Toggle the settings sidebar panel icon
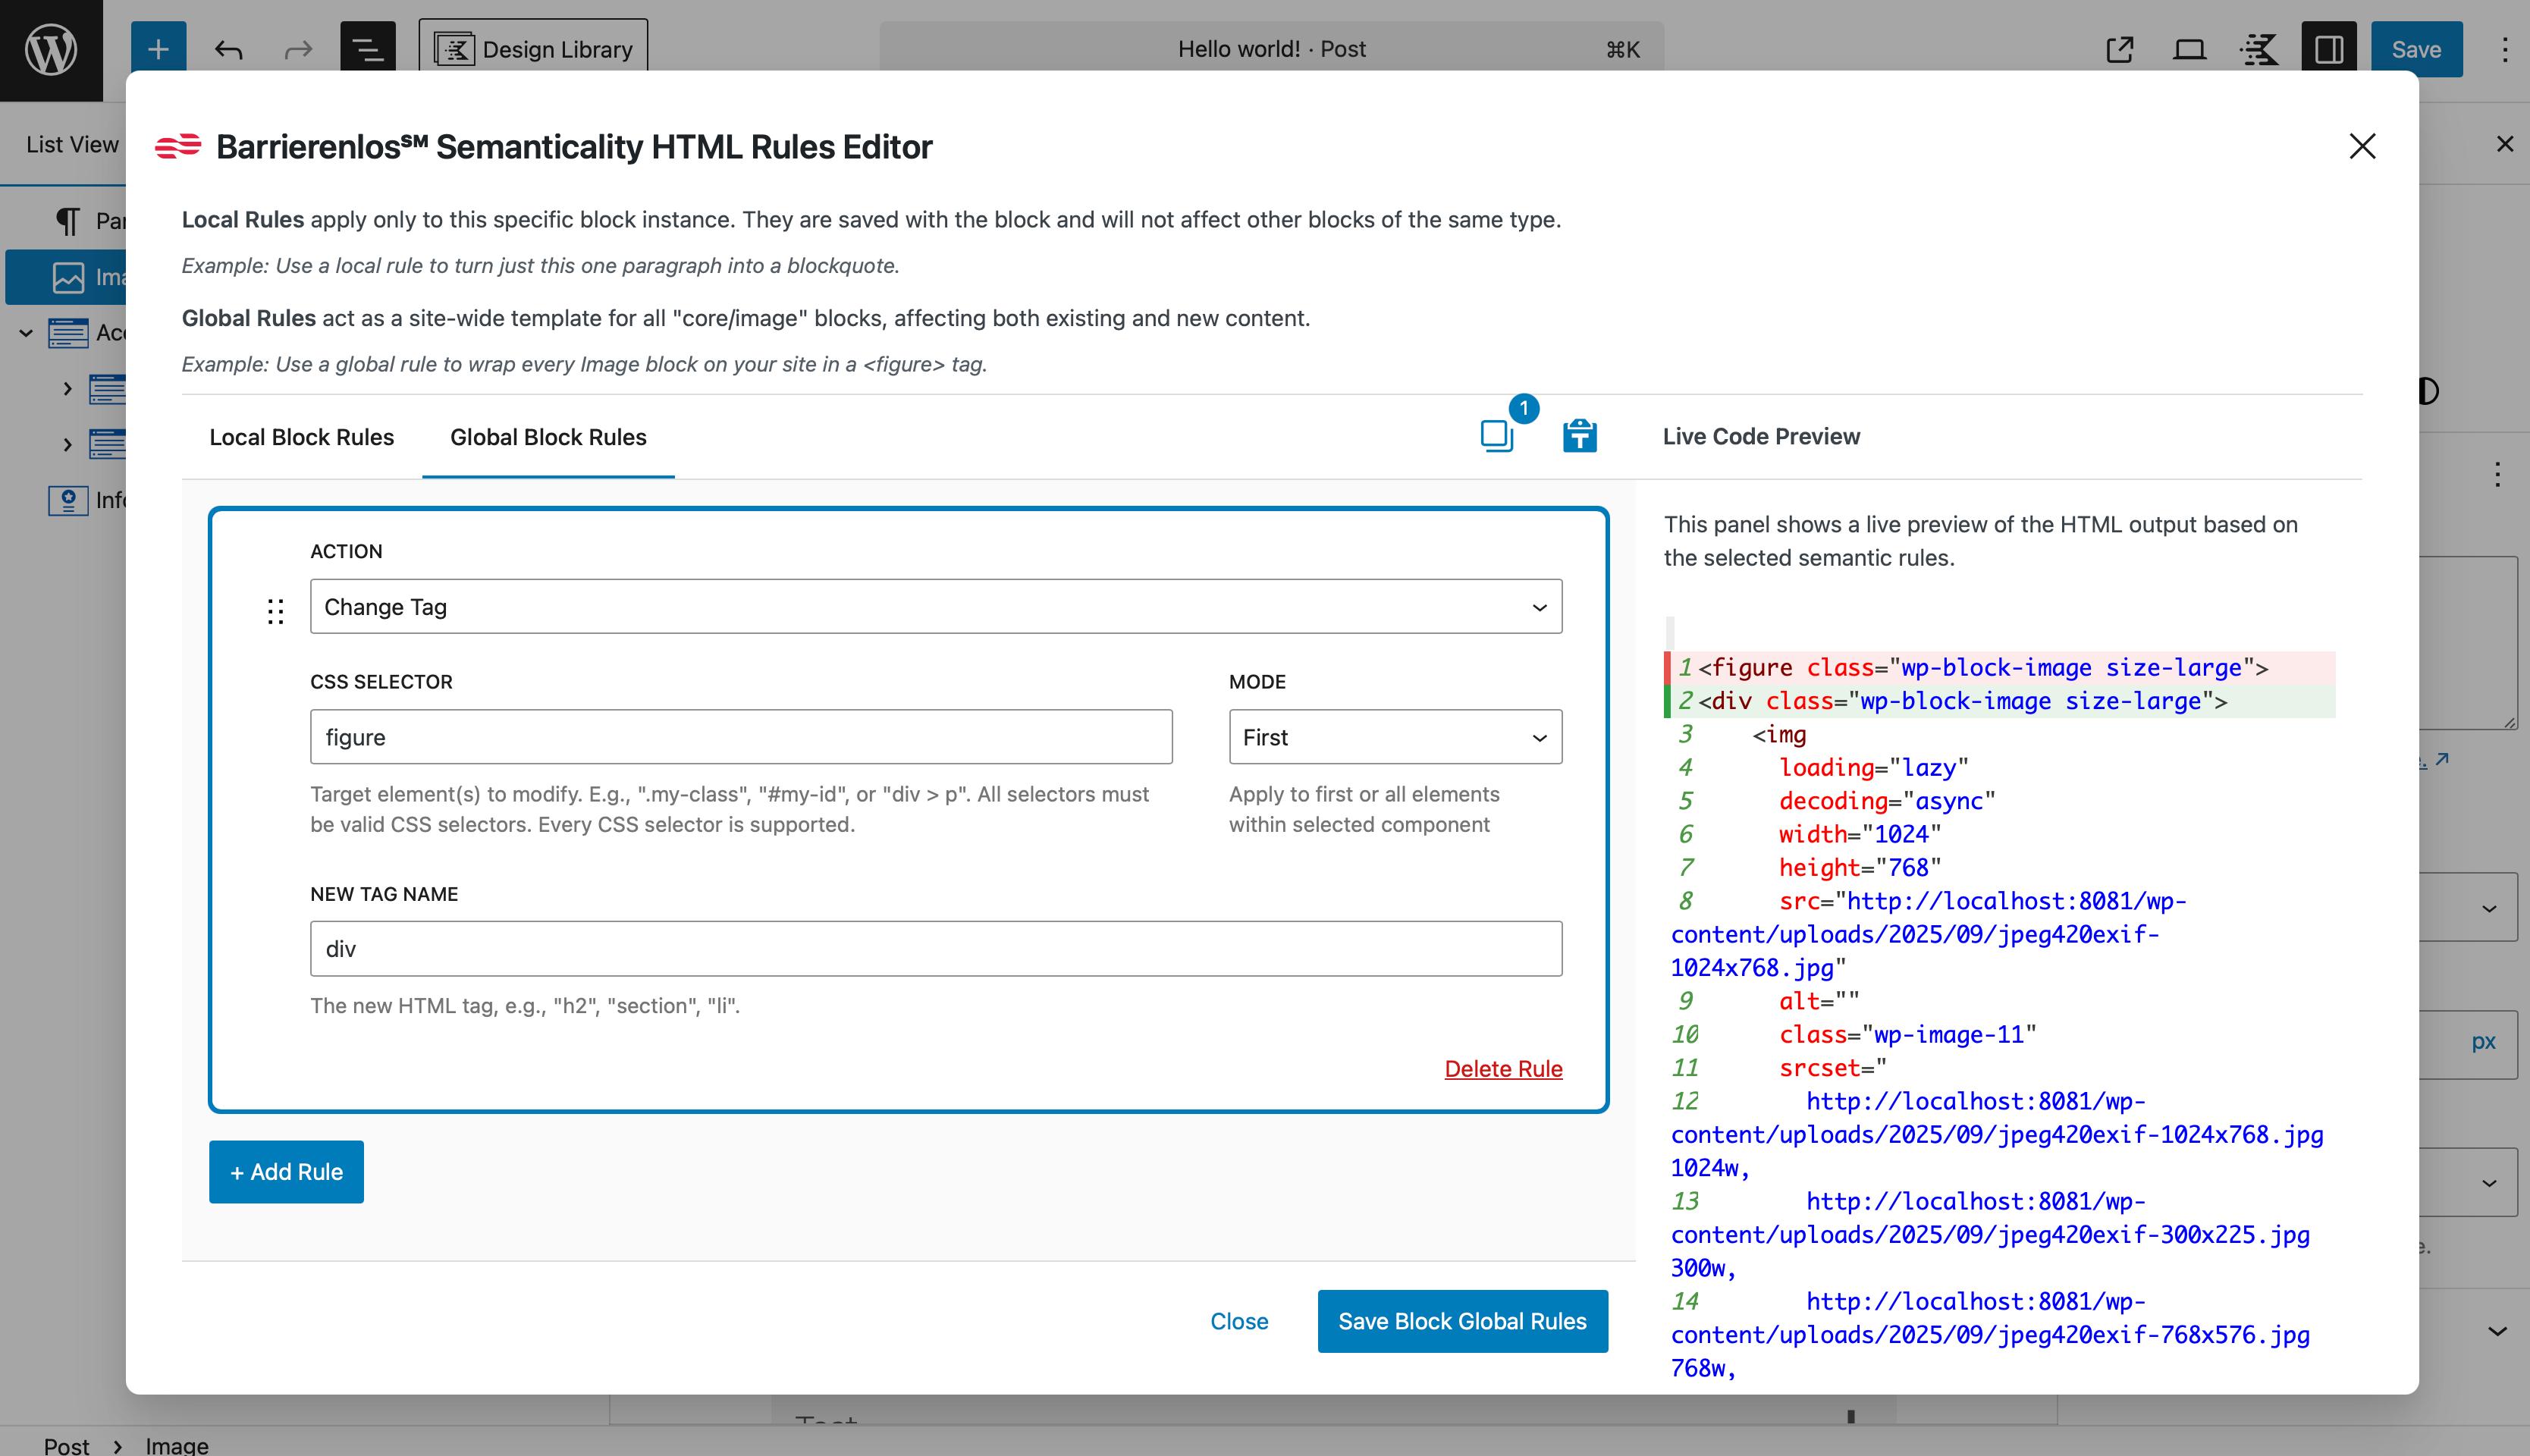The width and height of the screenshot is (2530, 1456). coord(2328,49)
